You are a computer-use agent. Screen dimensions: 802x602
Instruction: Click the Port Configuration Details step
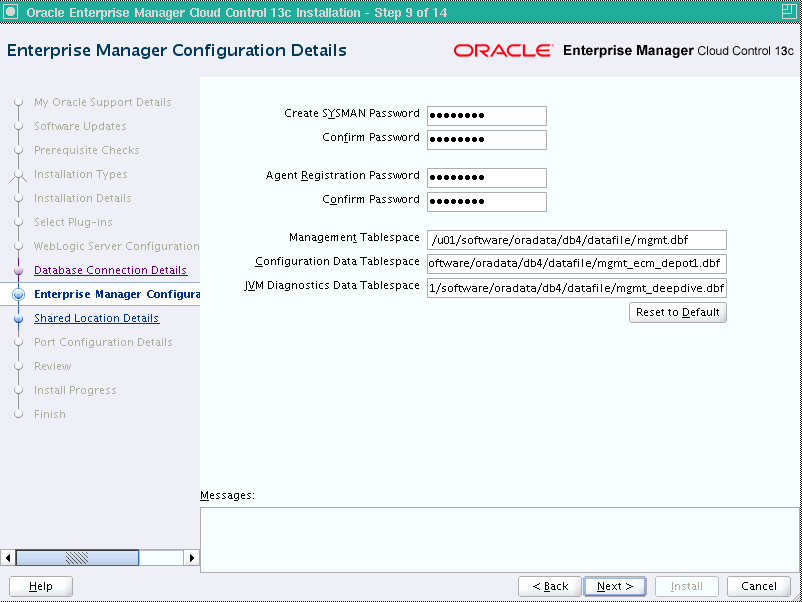tap(103, 342)
